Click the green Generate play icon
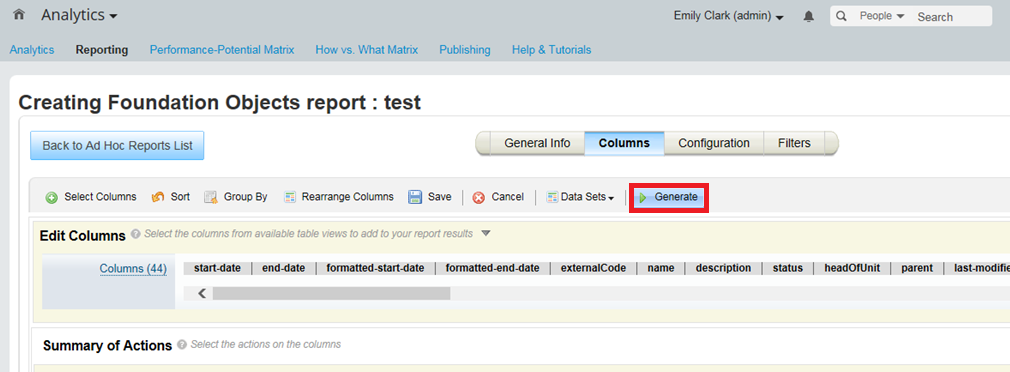This screenshot has height=372, width=1010. 643,198
